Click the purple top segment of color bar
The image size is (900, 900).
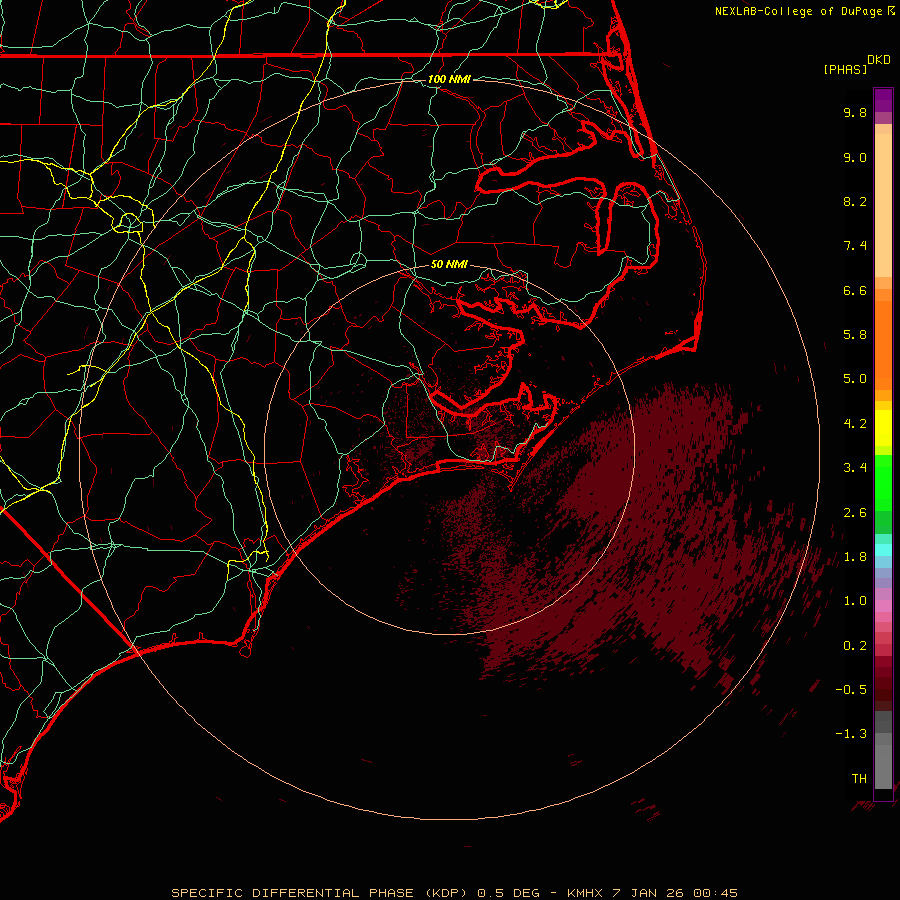click(883, 100)
